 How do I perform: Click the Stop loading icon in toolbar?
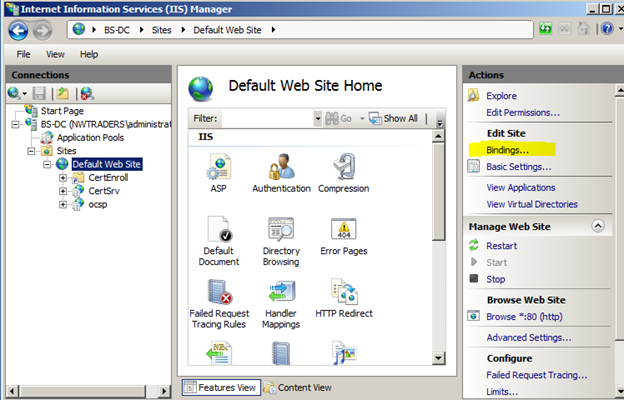click(x=565, y=29)
